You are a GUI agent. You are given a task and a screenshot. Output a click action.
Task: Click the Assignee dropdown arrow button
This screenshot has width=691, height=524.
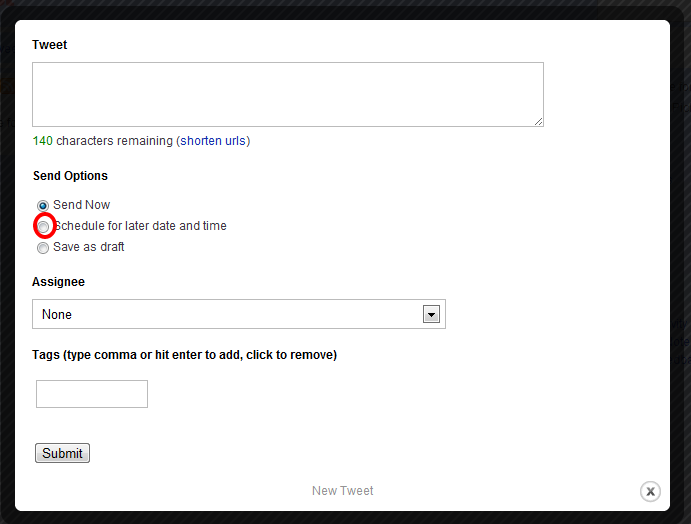[431, 314]
